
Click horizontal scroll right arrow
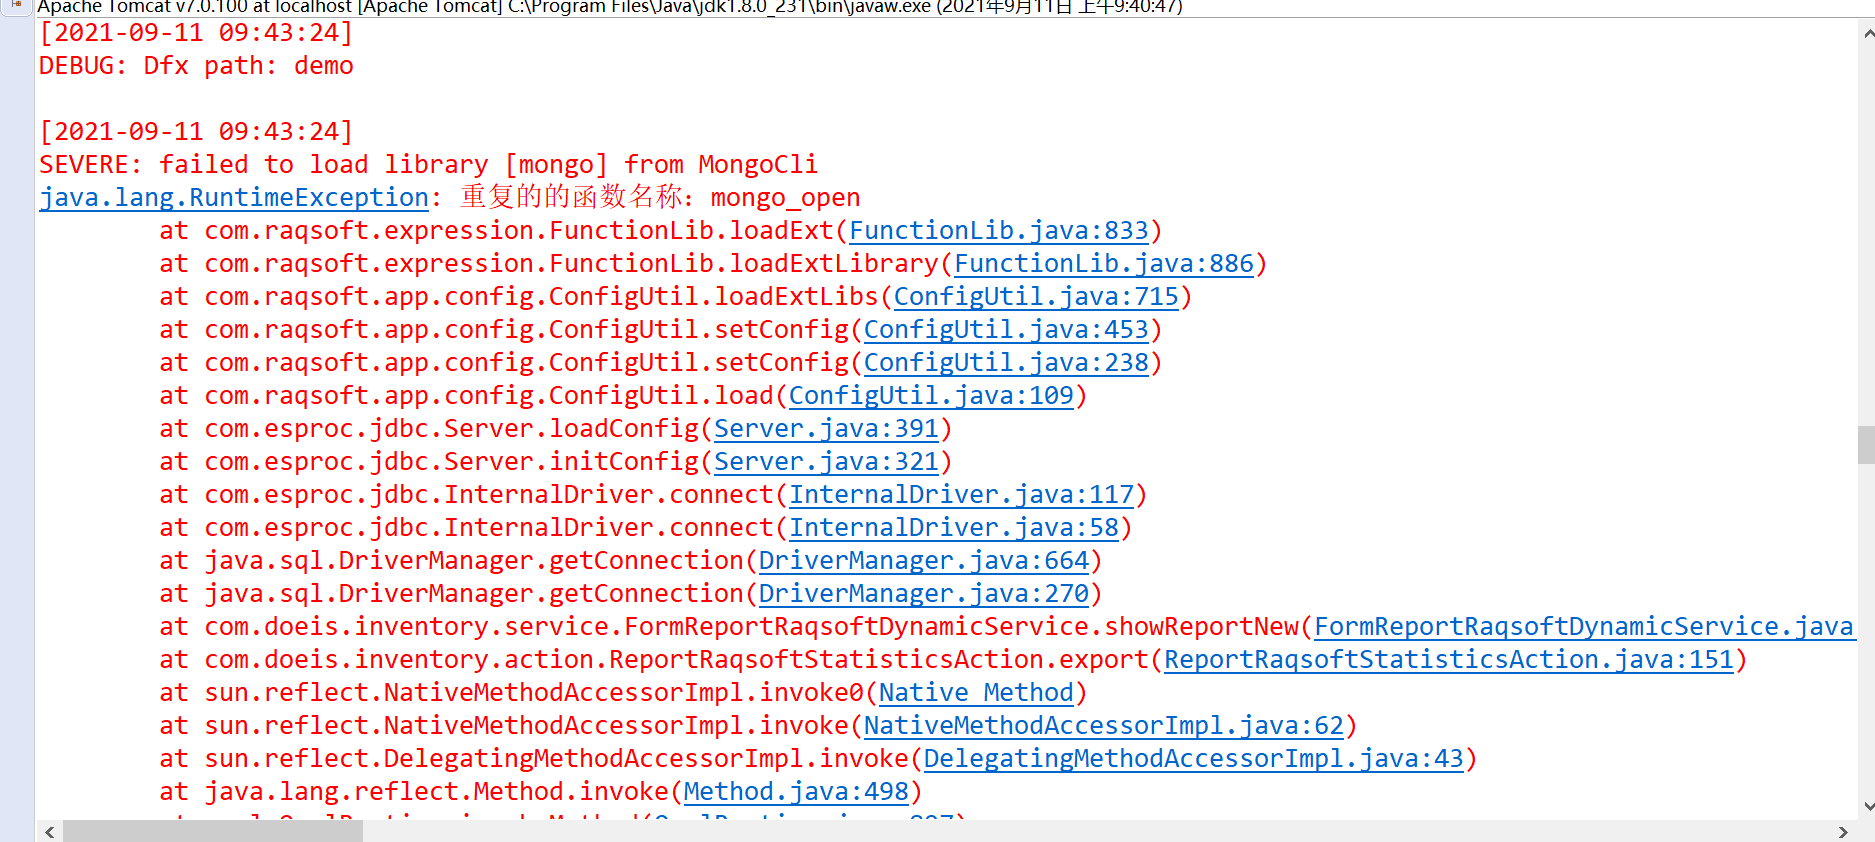click(1843, 832)
